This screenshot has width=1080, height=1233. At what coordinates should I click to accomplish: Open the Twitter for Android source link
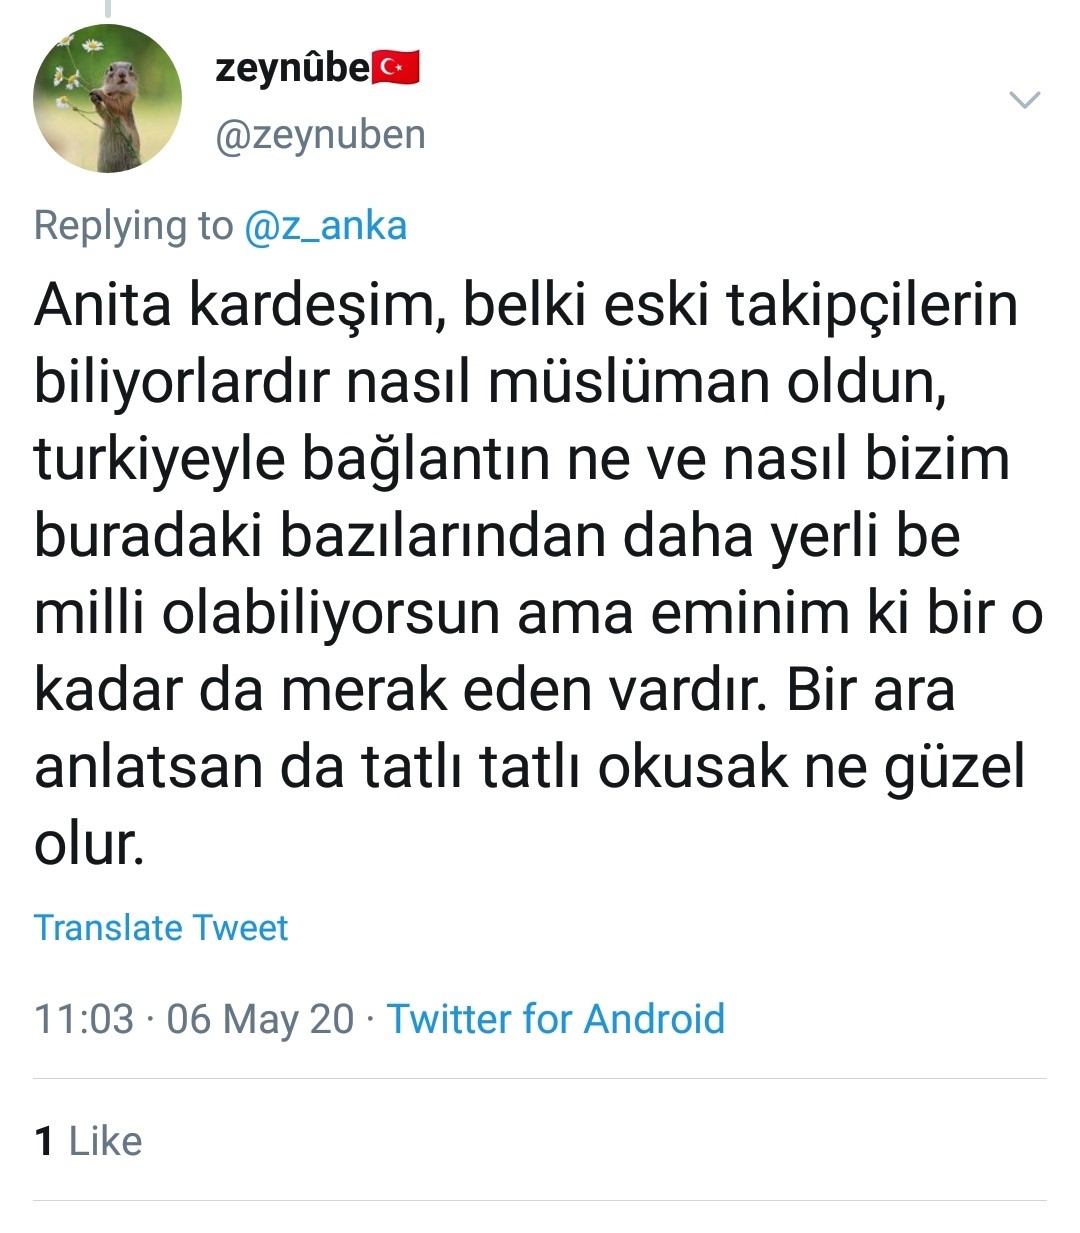pos(556,1019)
